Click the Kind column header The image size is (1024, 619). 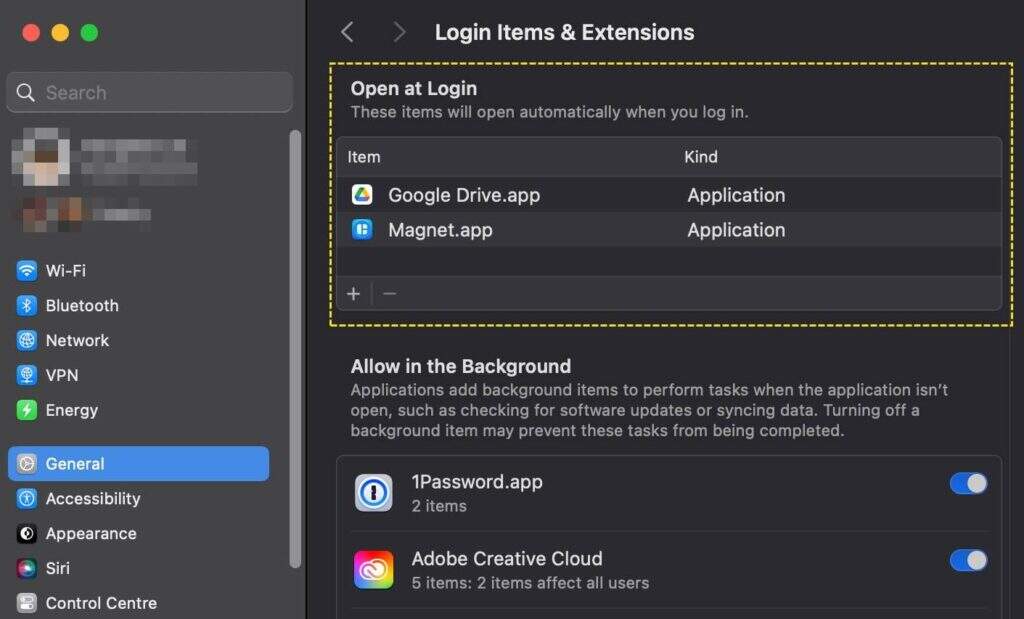click(701, 157)
